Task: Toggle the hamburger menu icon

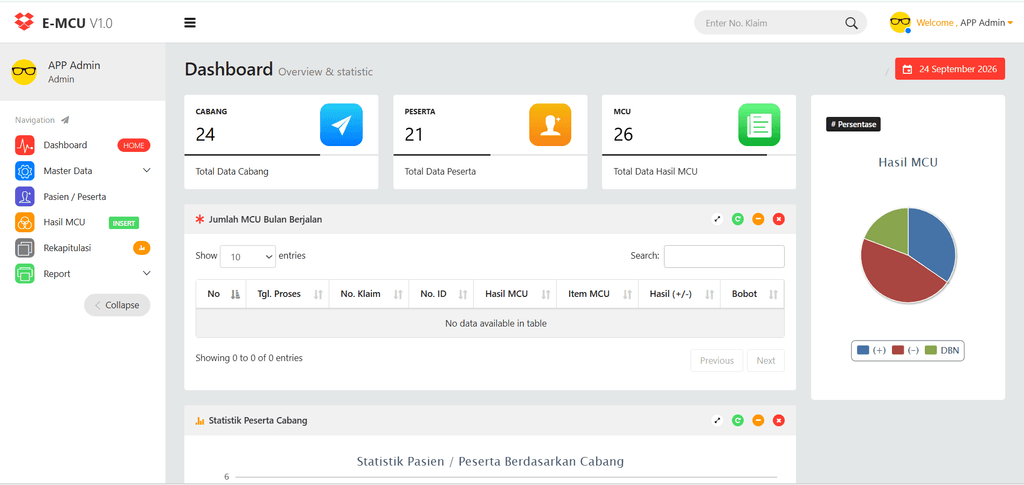Action: tap(190, 23)
